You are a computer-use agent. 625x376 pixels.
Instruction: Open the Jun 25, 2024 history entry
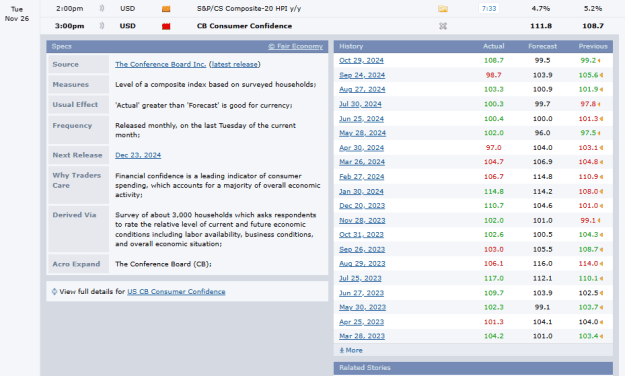(361, 119)
